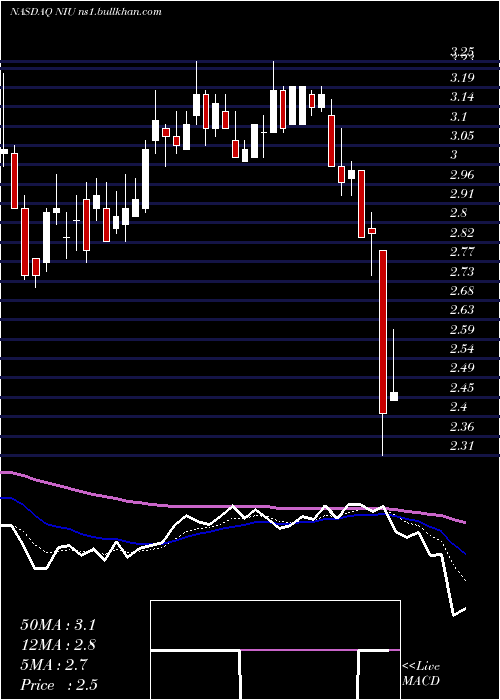Click the 2.73 price axis label

click(462, 271)
